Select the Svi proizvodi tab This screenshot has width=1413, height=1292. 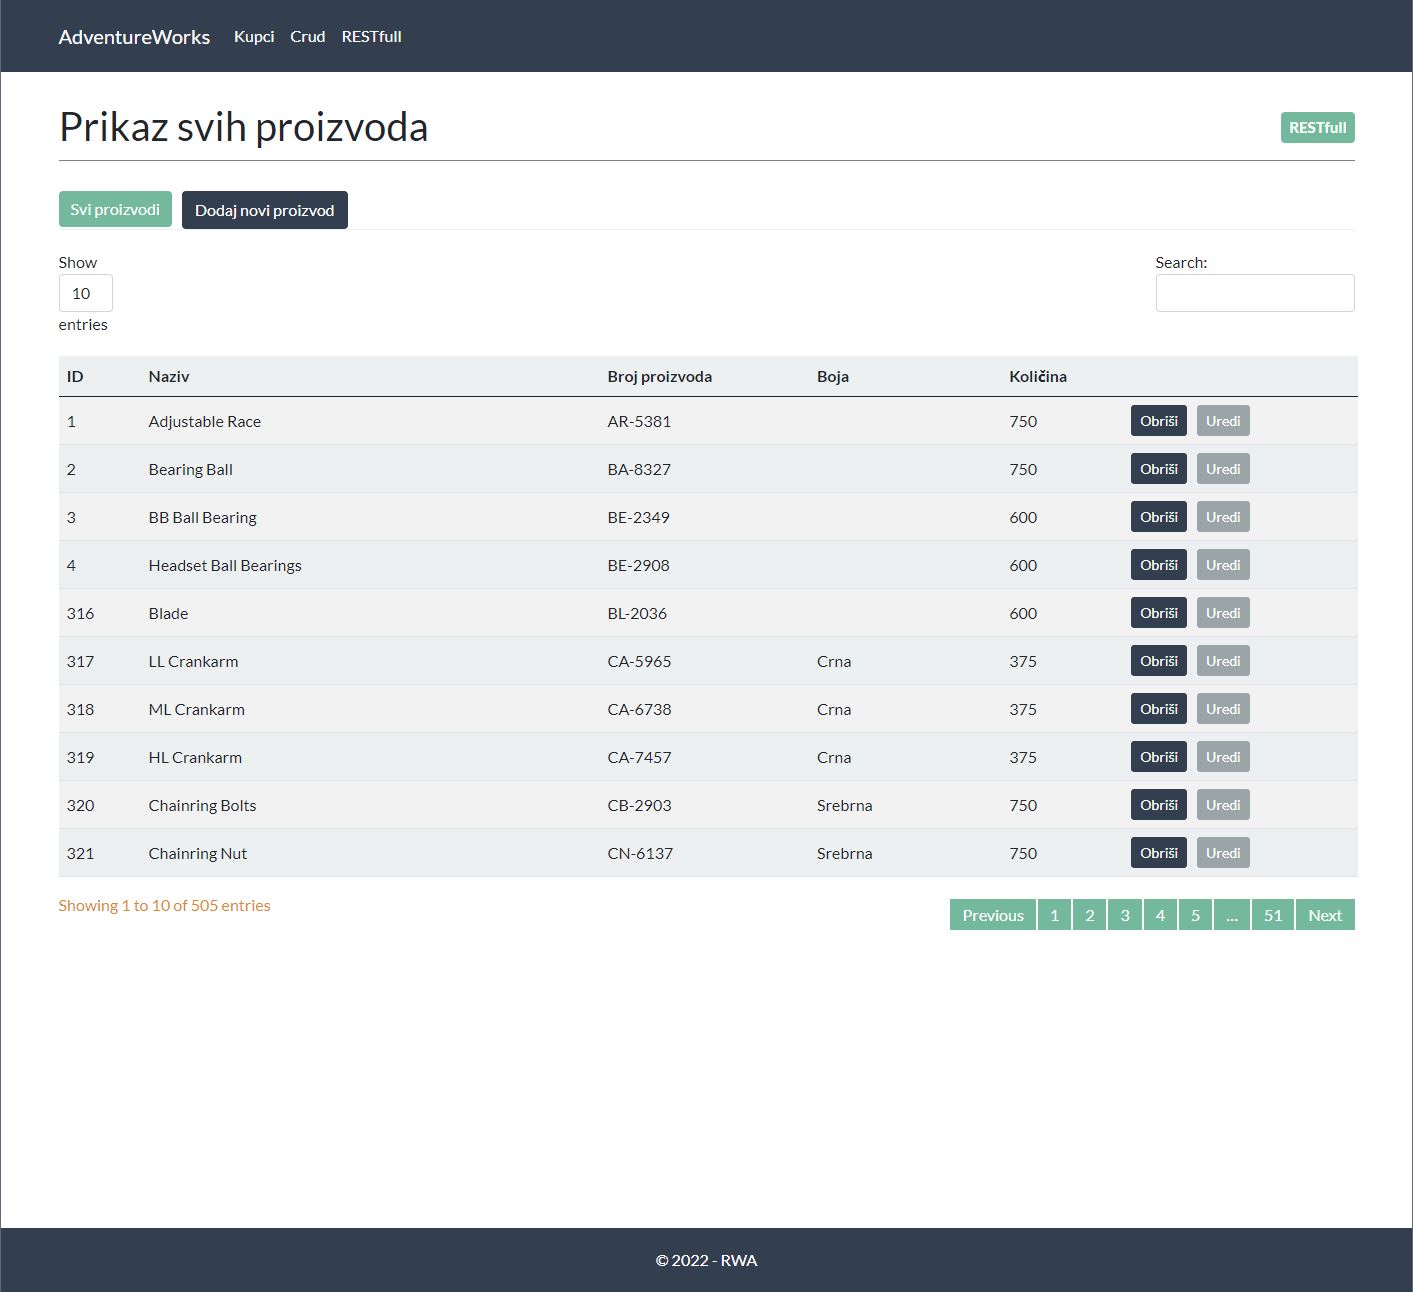114,209
